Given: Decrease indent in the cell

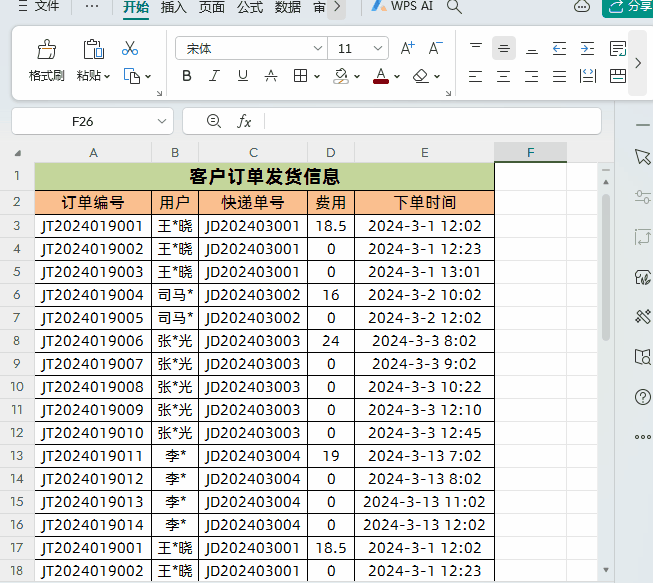Looking at the screenshot, I should point(559,49).
